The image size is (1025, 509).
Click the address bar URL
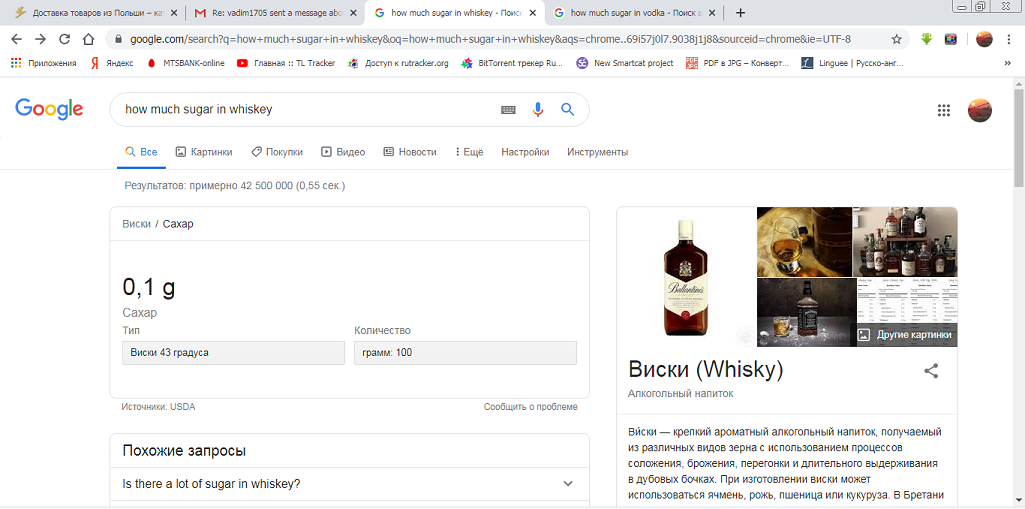490,39
